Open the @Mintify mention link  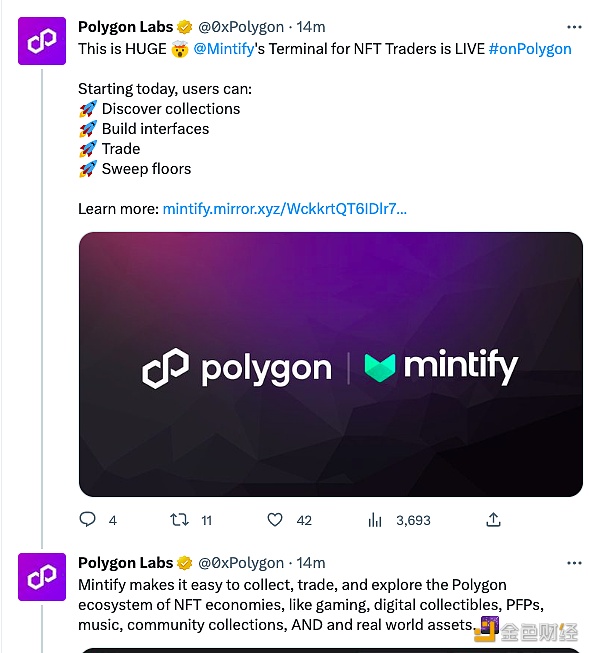224,49
